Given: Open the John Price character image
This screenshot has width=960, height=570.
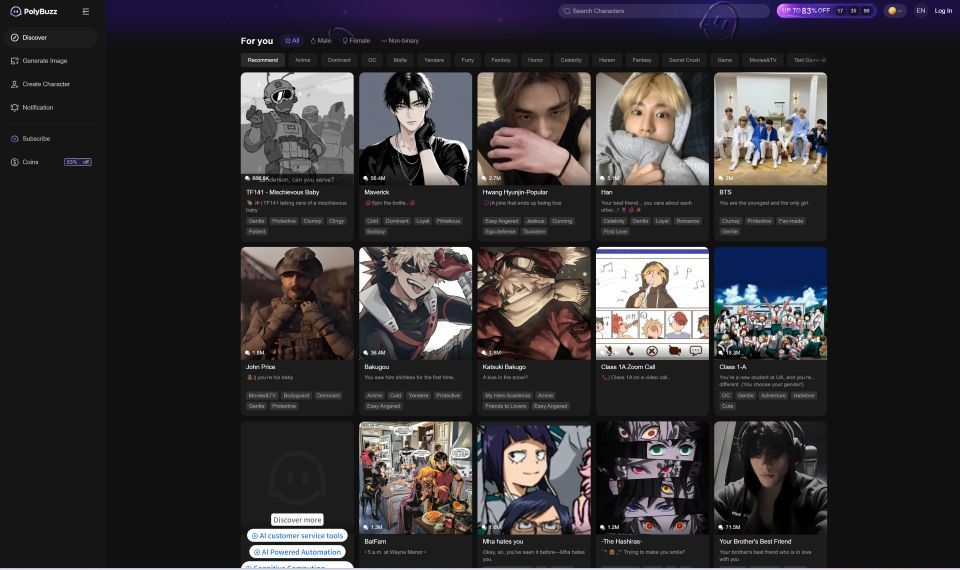Looking at the screenshot, I should pyautogui.click(x=297, y=303).
